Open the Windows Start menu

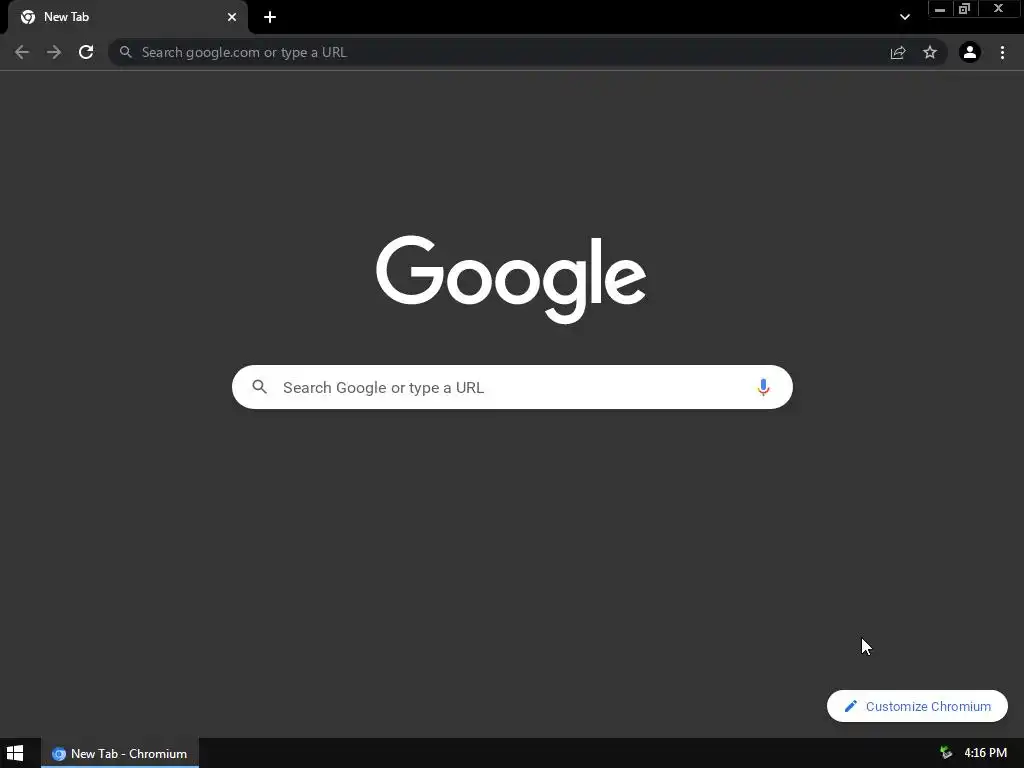[x=15, y=753]
